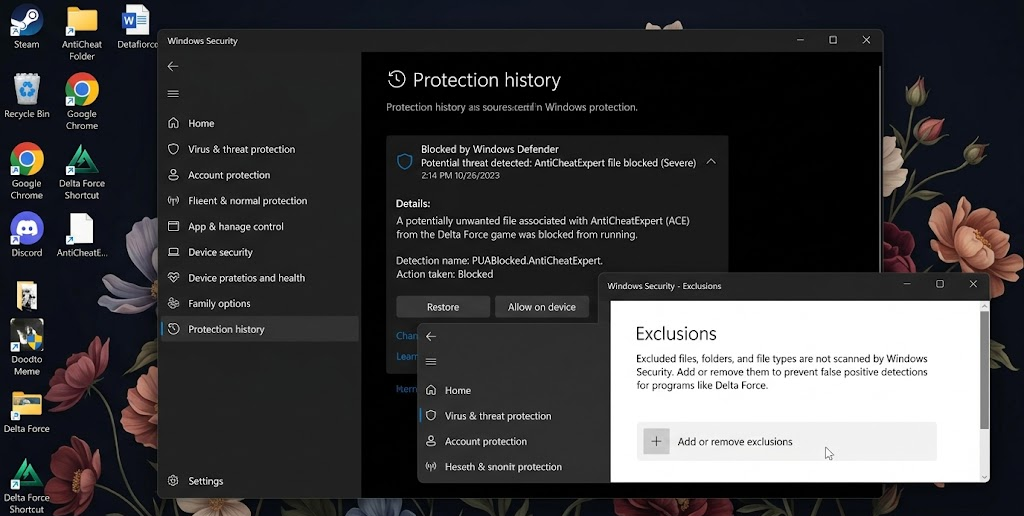Toggle hamburger menu in main Windows Security
This screenshot has height=516, width=1024.
pyautogui.click(x=173, y=93)
